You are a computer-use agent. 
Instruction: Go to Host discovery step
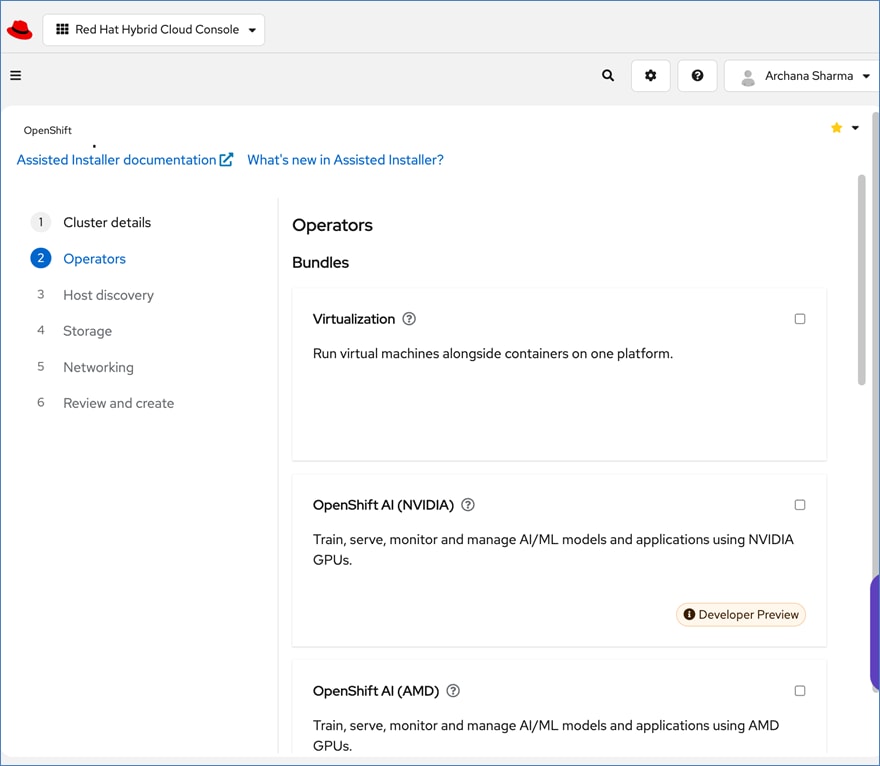(108, 295)
